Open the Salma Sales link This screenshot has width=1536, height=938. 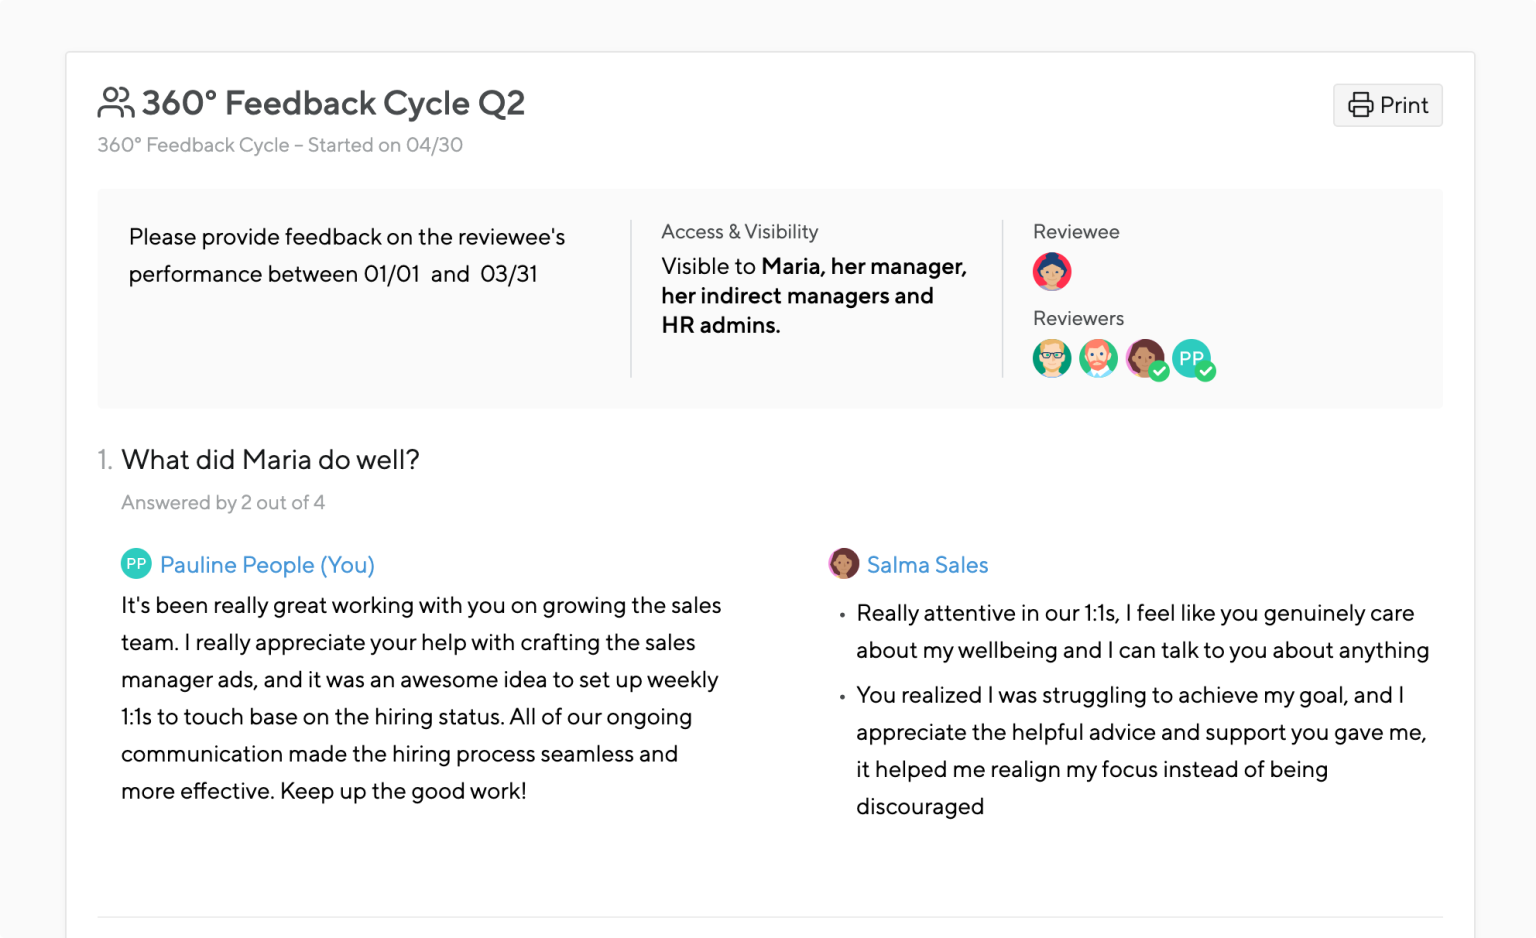[x=927, y=565]
